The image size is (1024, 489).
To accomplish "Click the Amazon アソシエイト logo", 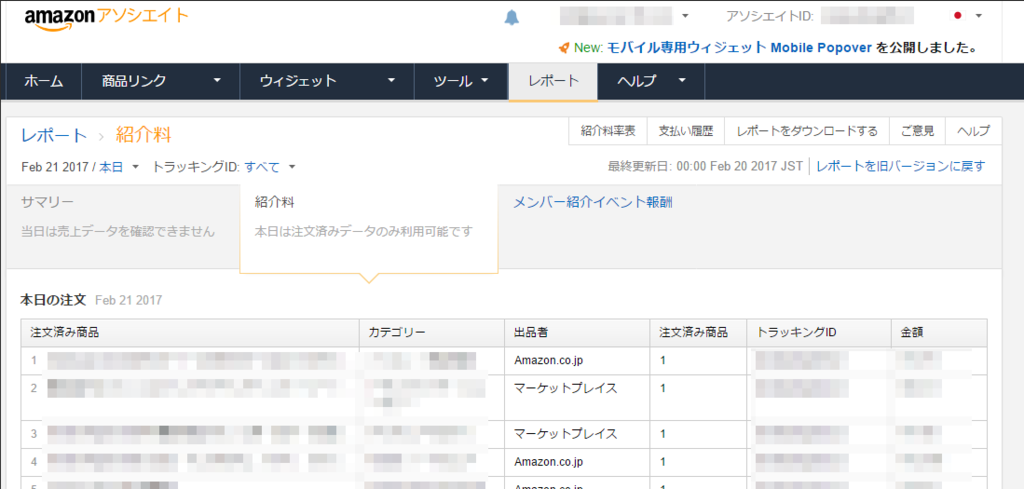I will [106, 18].
